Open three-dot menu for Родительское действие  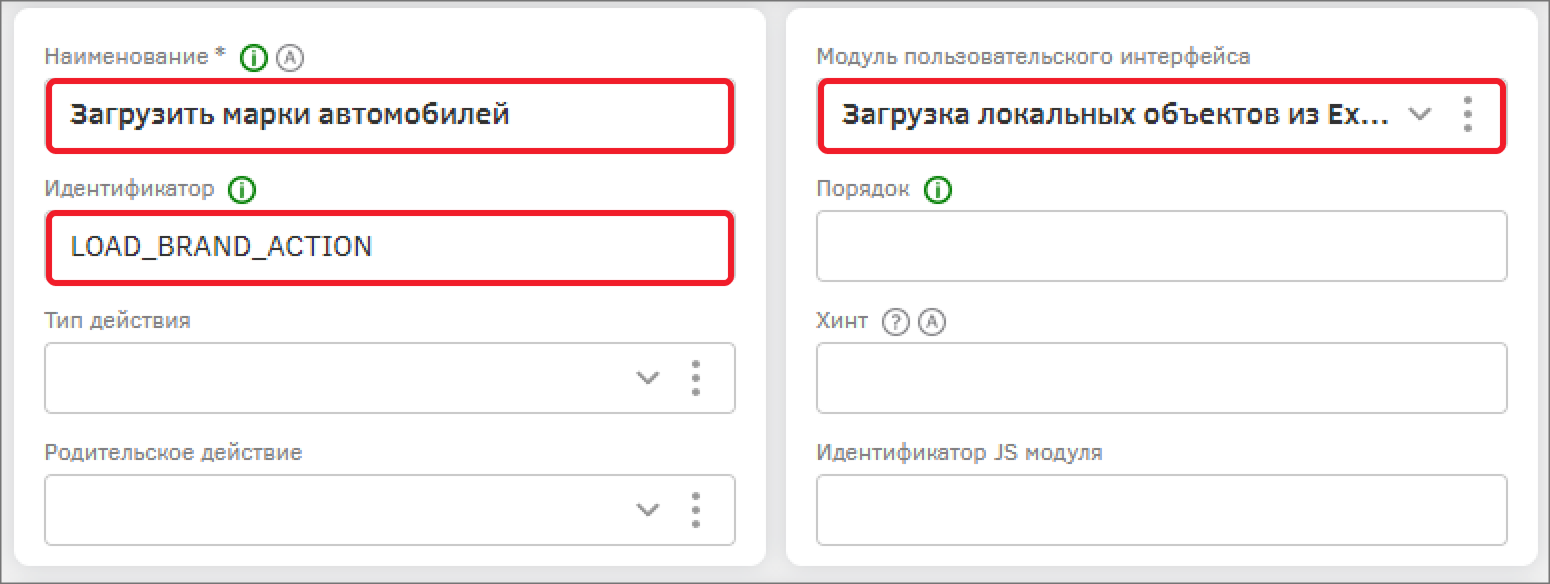click(x=695, y=510)
